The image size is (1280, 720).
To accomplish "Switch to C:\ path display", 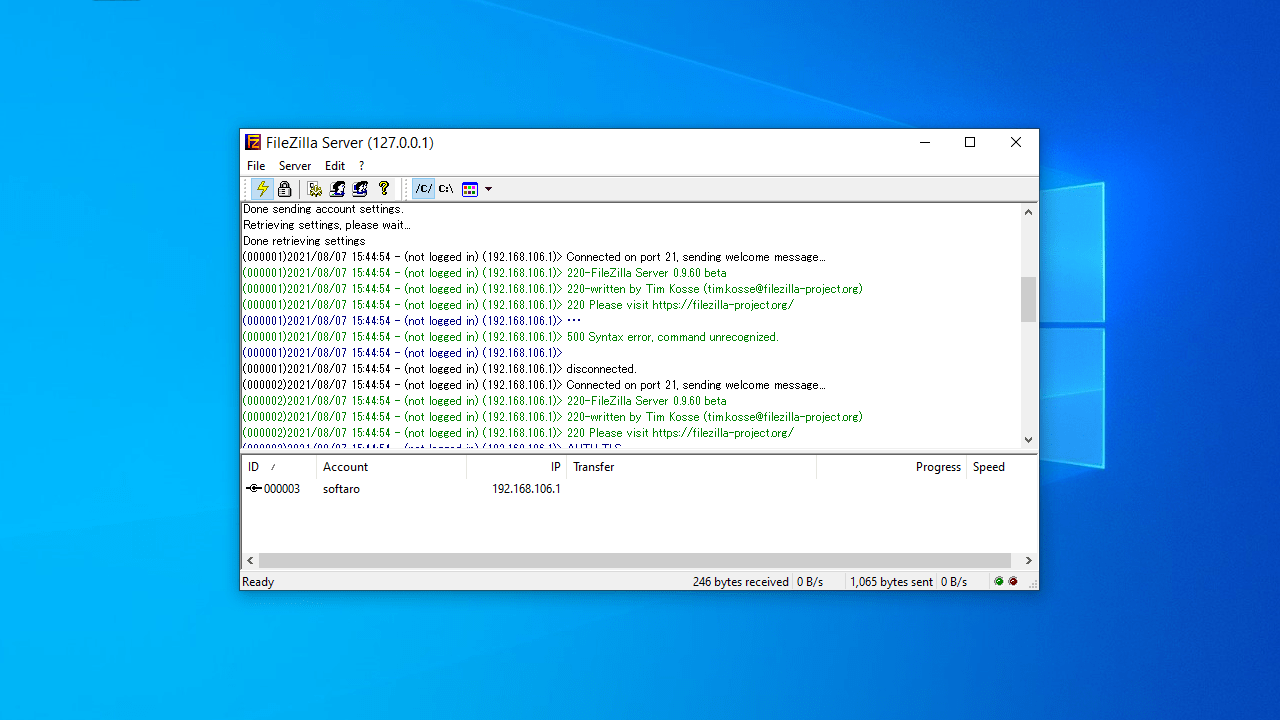I will point(446,188).
